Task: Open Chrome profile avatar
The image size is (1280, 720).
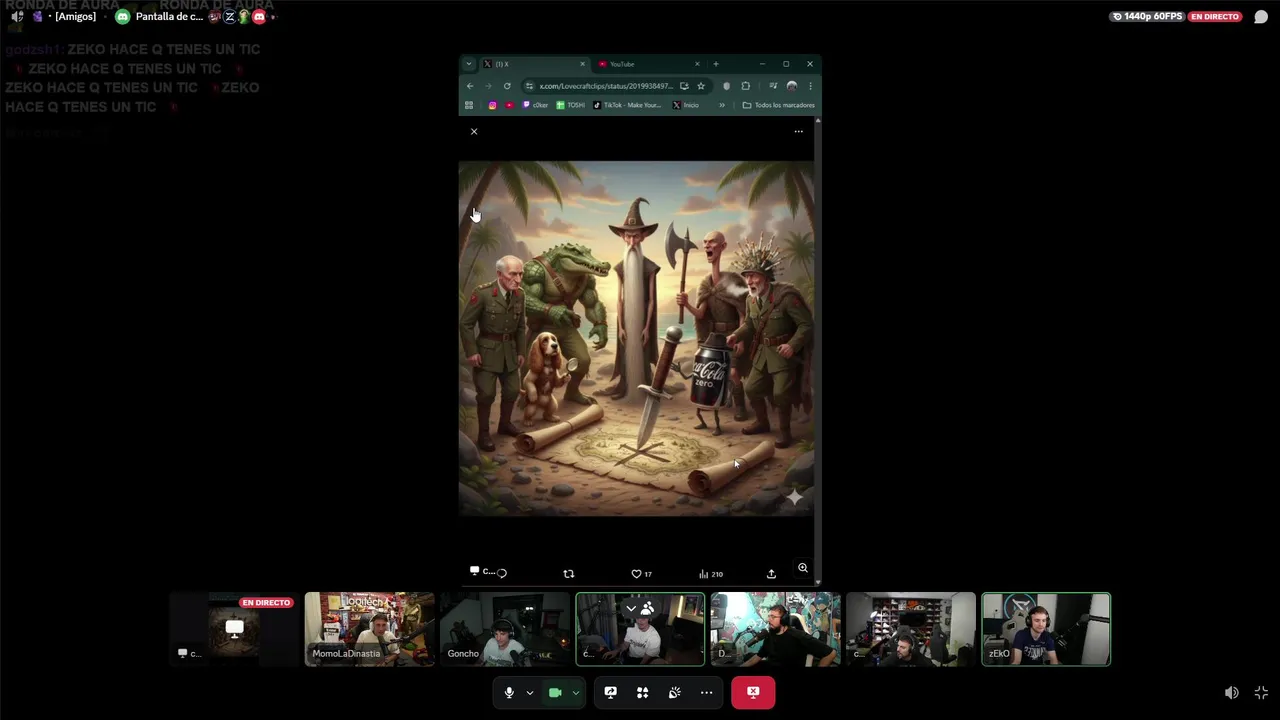Action: 792,86
